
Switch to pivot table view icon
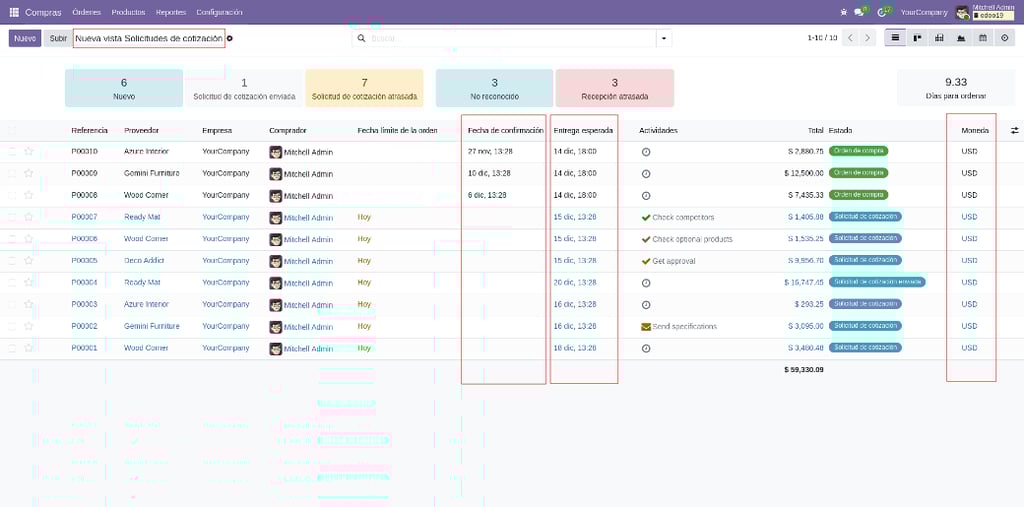coord(939,38)
